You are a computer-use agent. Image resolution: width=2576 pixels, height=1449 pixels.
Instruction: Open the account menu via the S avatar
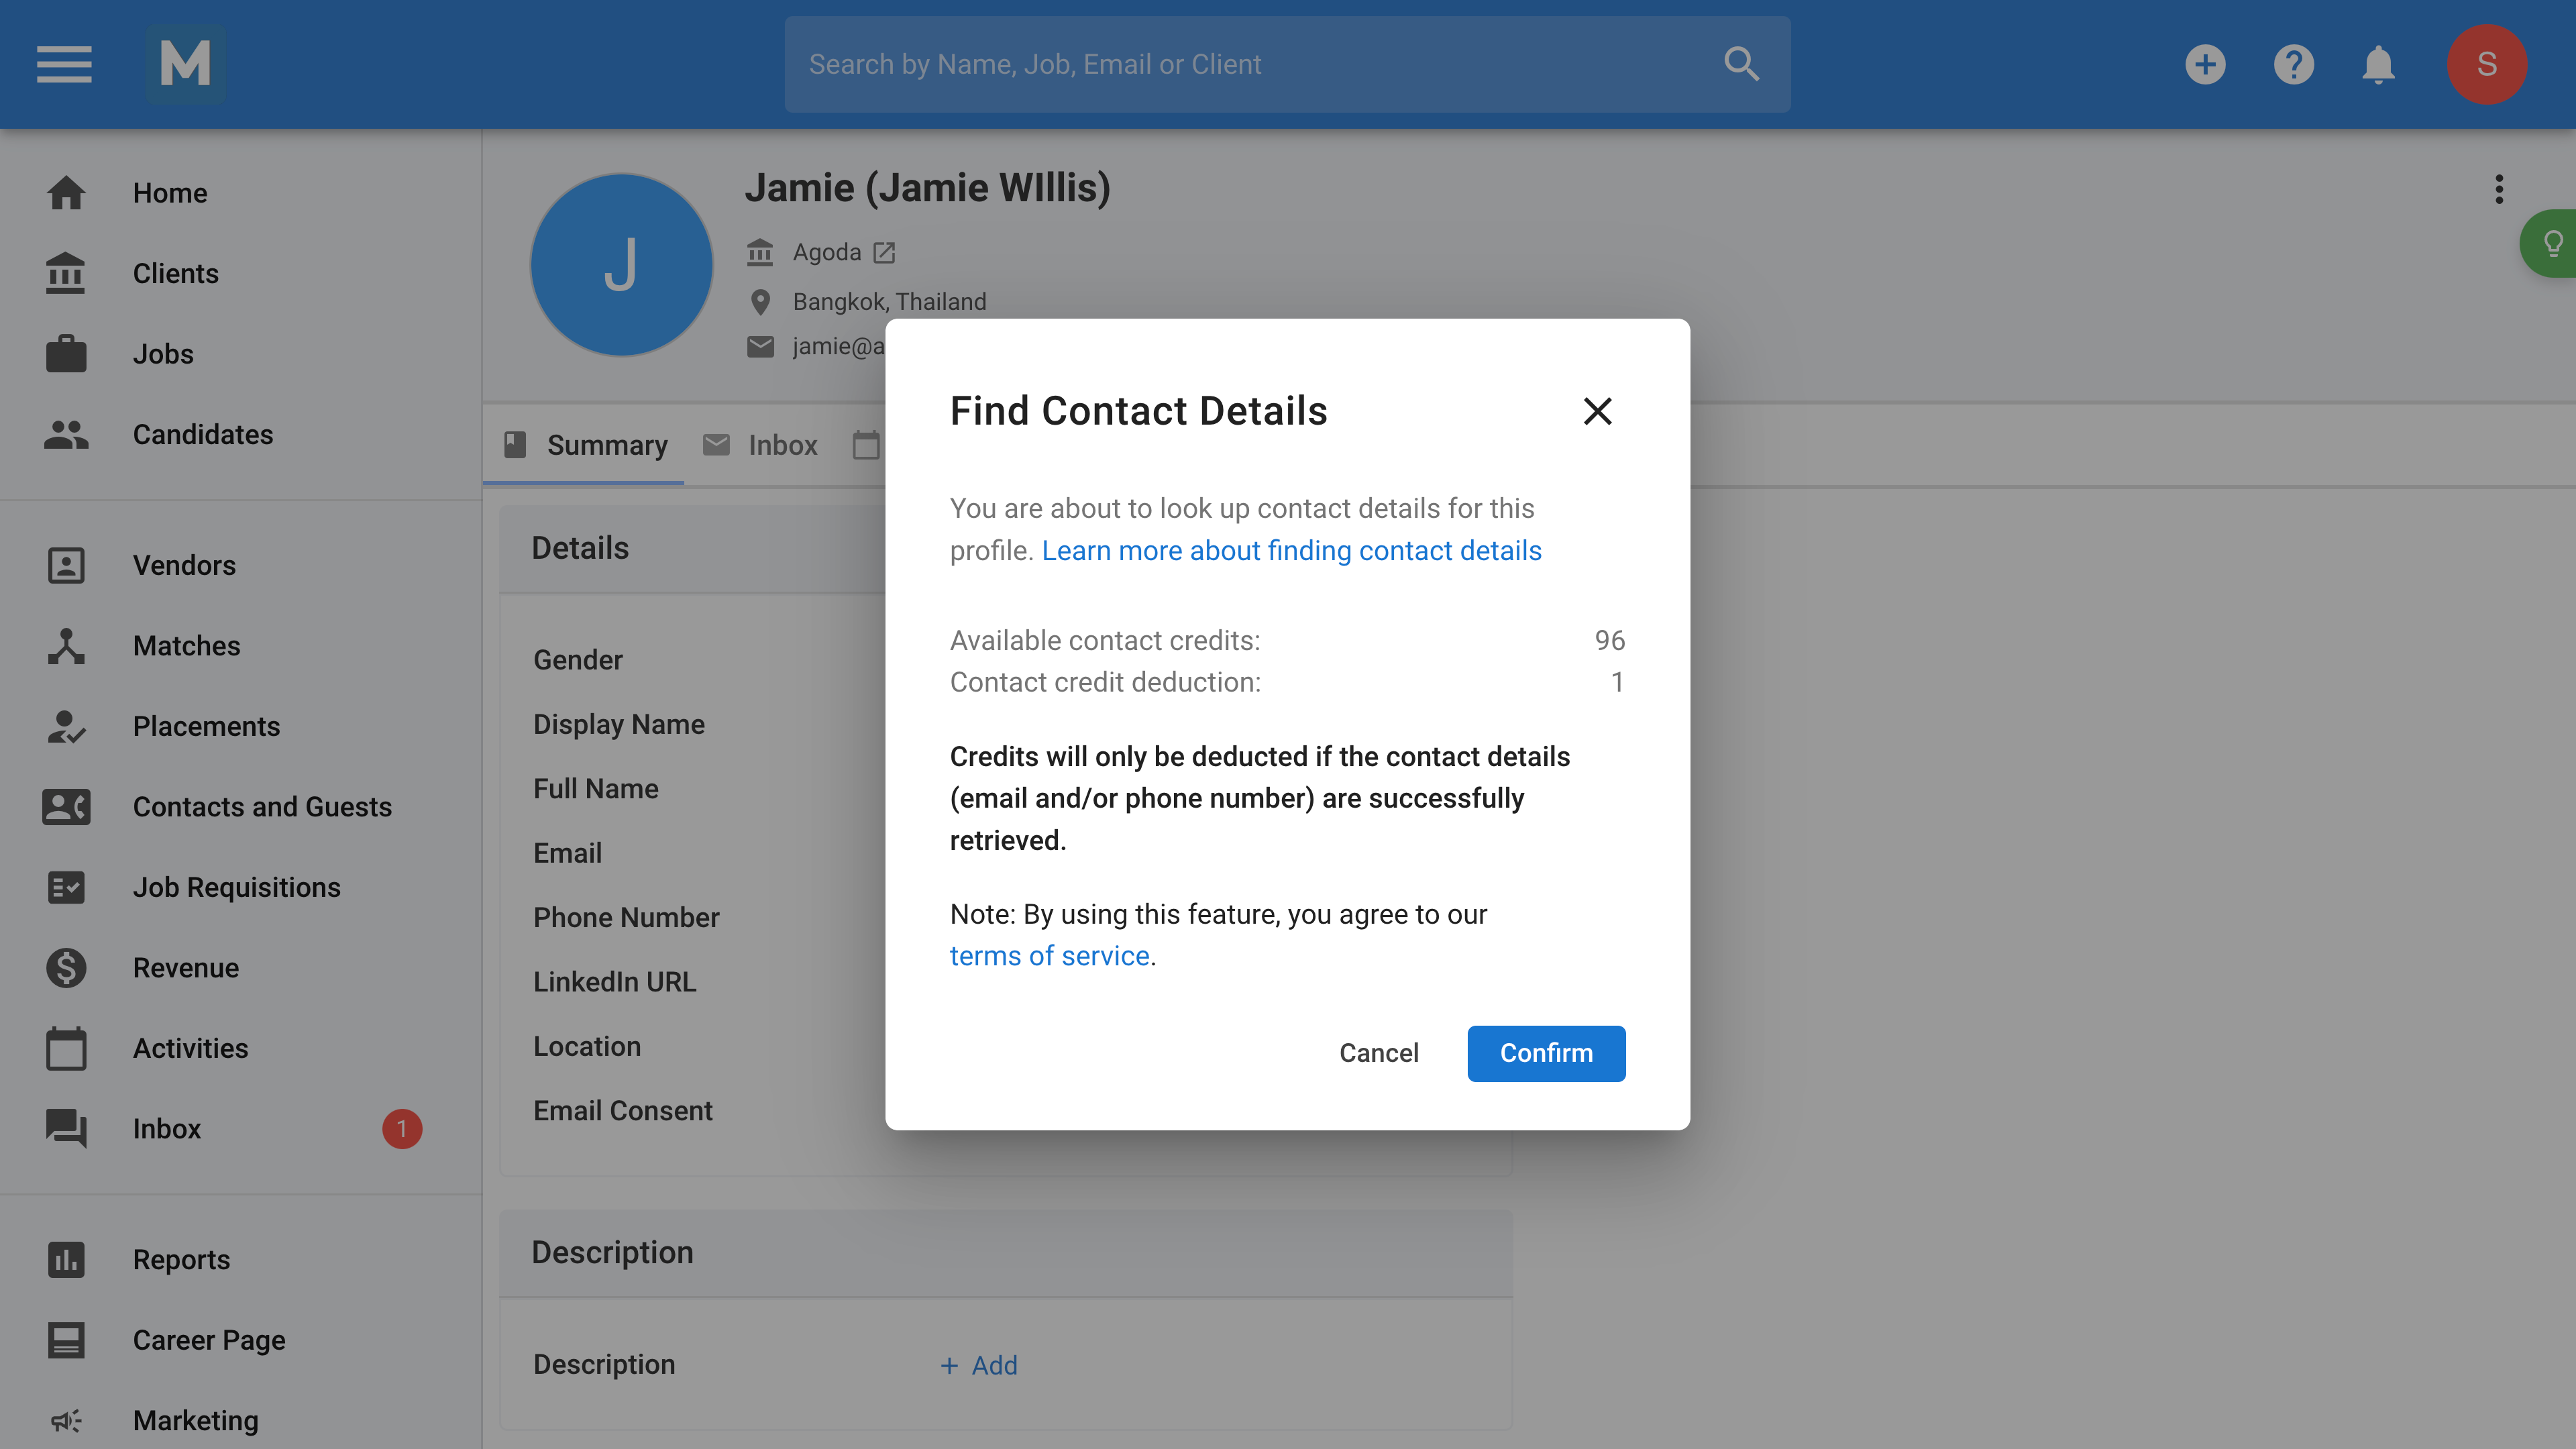(x=2487, y=64)
